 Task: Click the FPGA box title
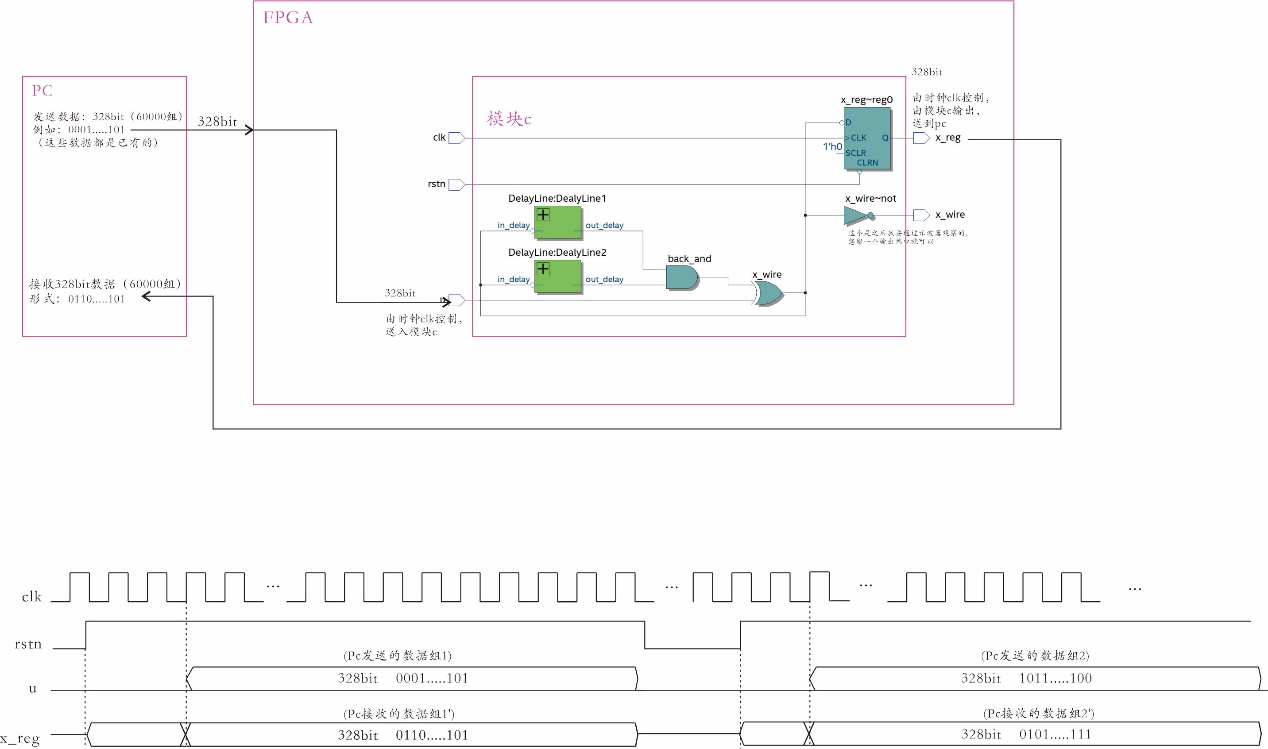(288, 17)
